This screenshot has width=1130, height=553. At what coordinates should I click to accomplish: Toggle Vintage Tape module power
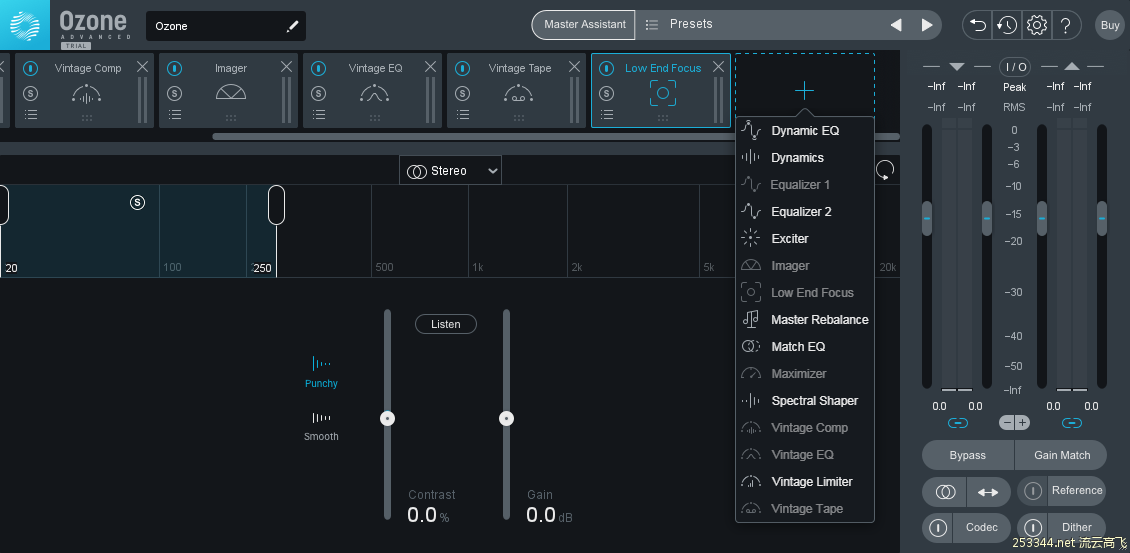(x=463, y=68)
